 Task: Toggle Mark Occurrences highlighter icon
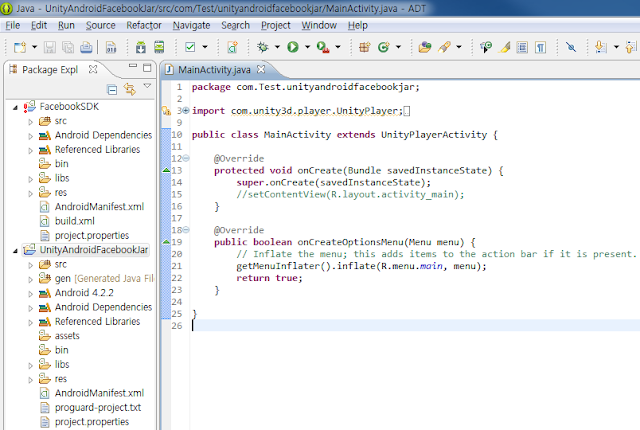(x=504, y=47)
